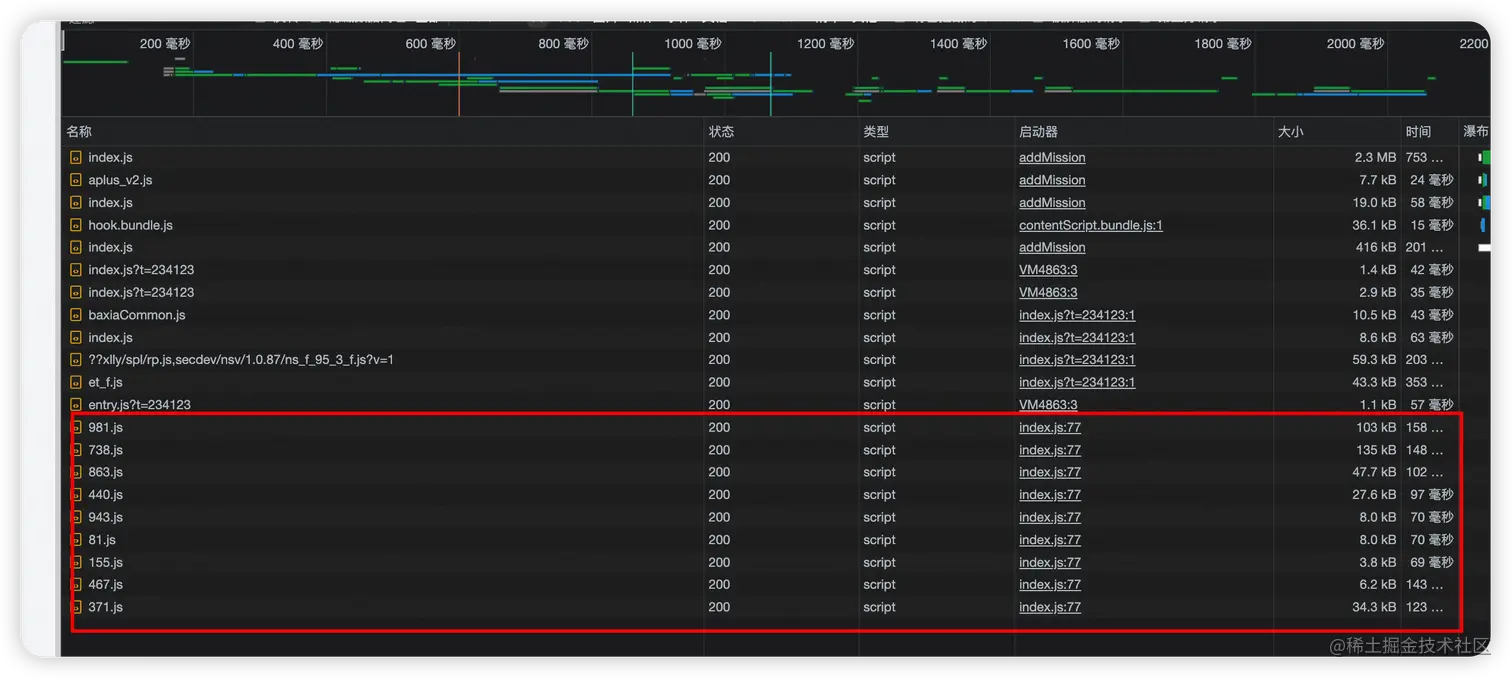Open the contentScript.bundle.js:1 initiator link
This screenshot has height=678, width=1512.
click(1091, 225)
